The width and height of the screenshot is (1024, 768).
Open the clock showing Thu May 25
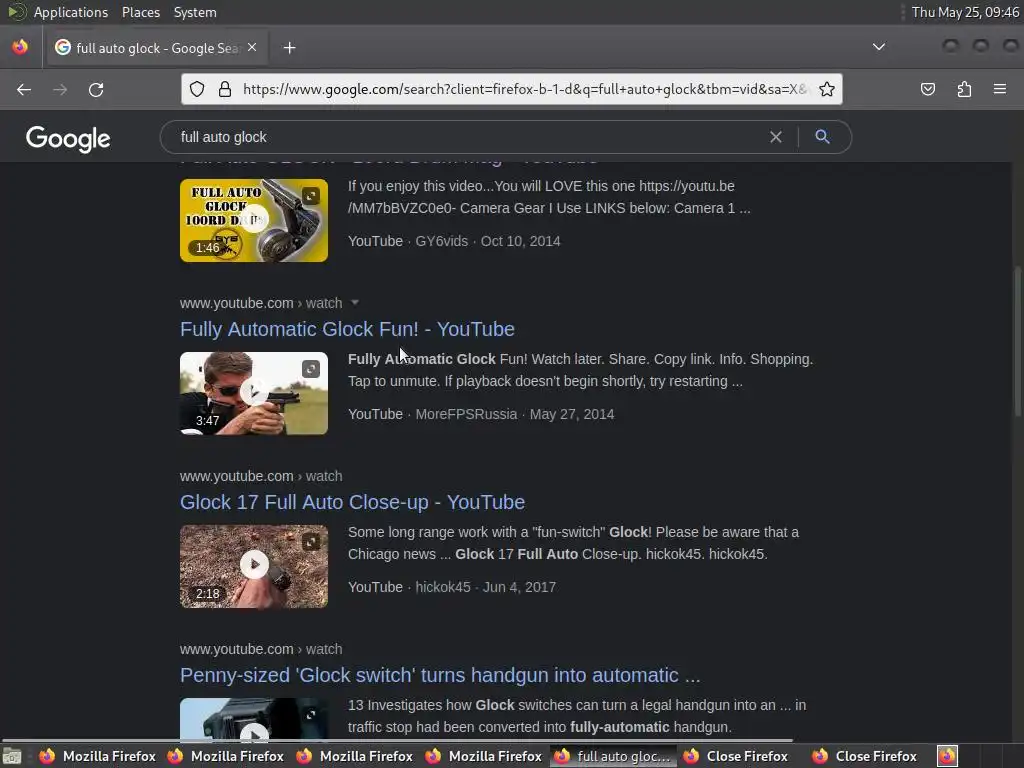pos(965,12)
